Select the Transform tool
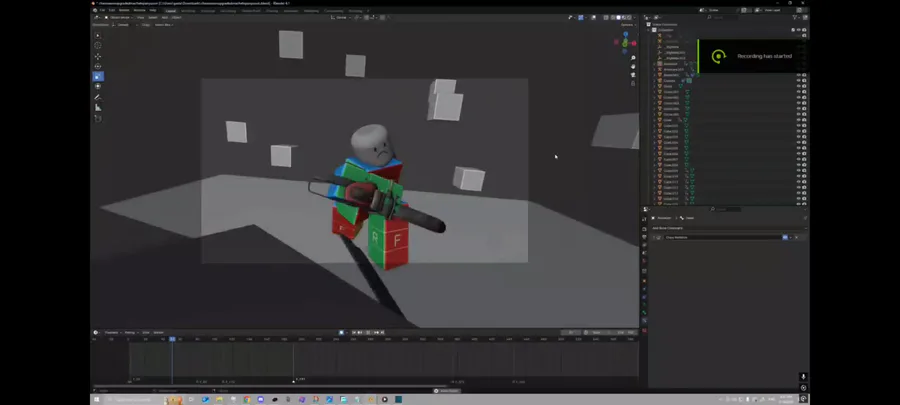This screenshot has width=900, height=405. tap(98, 86)
